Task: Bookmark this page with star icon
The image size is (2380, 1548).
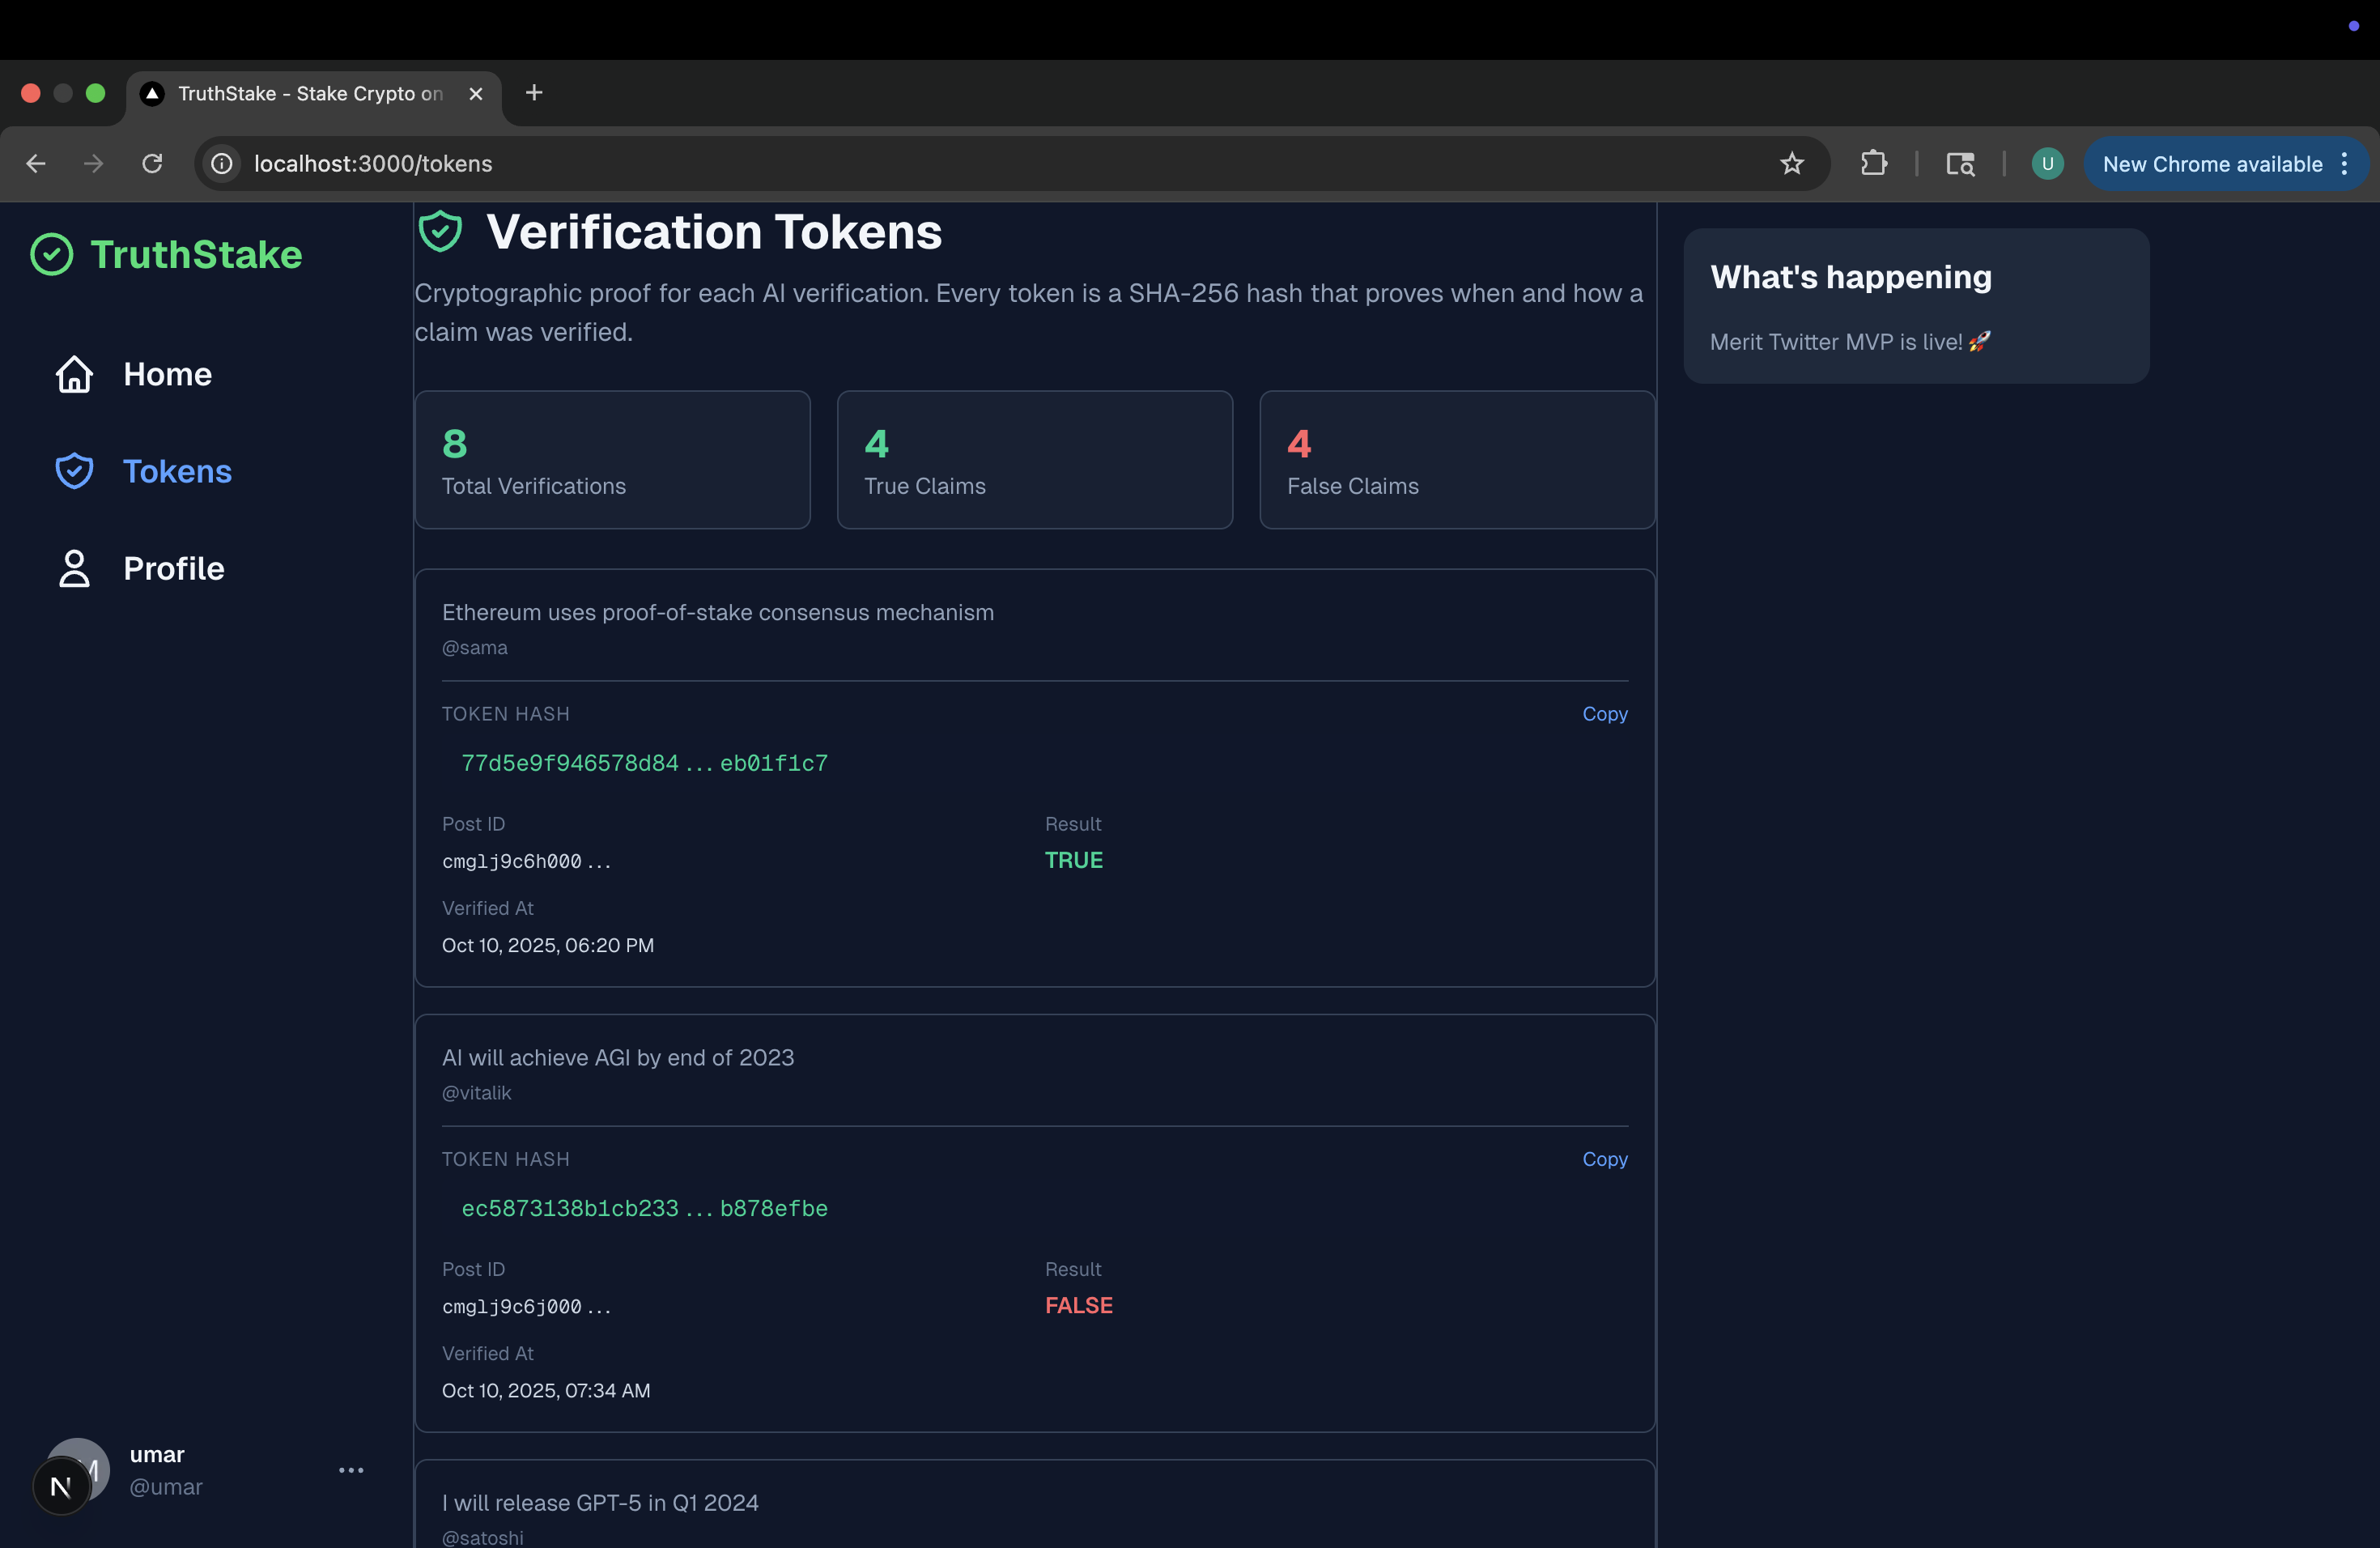Action: coord(1791,164)
